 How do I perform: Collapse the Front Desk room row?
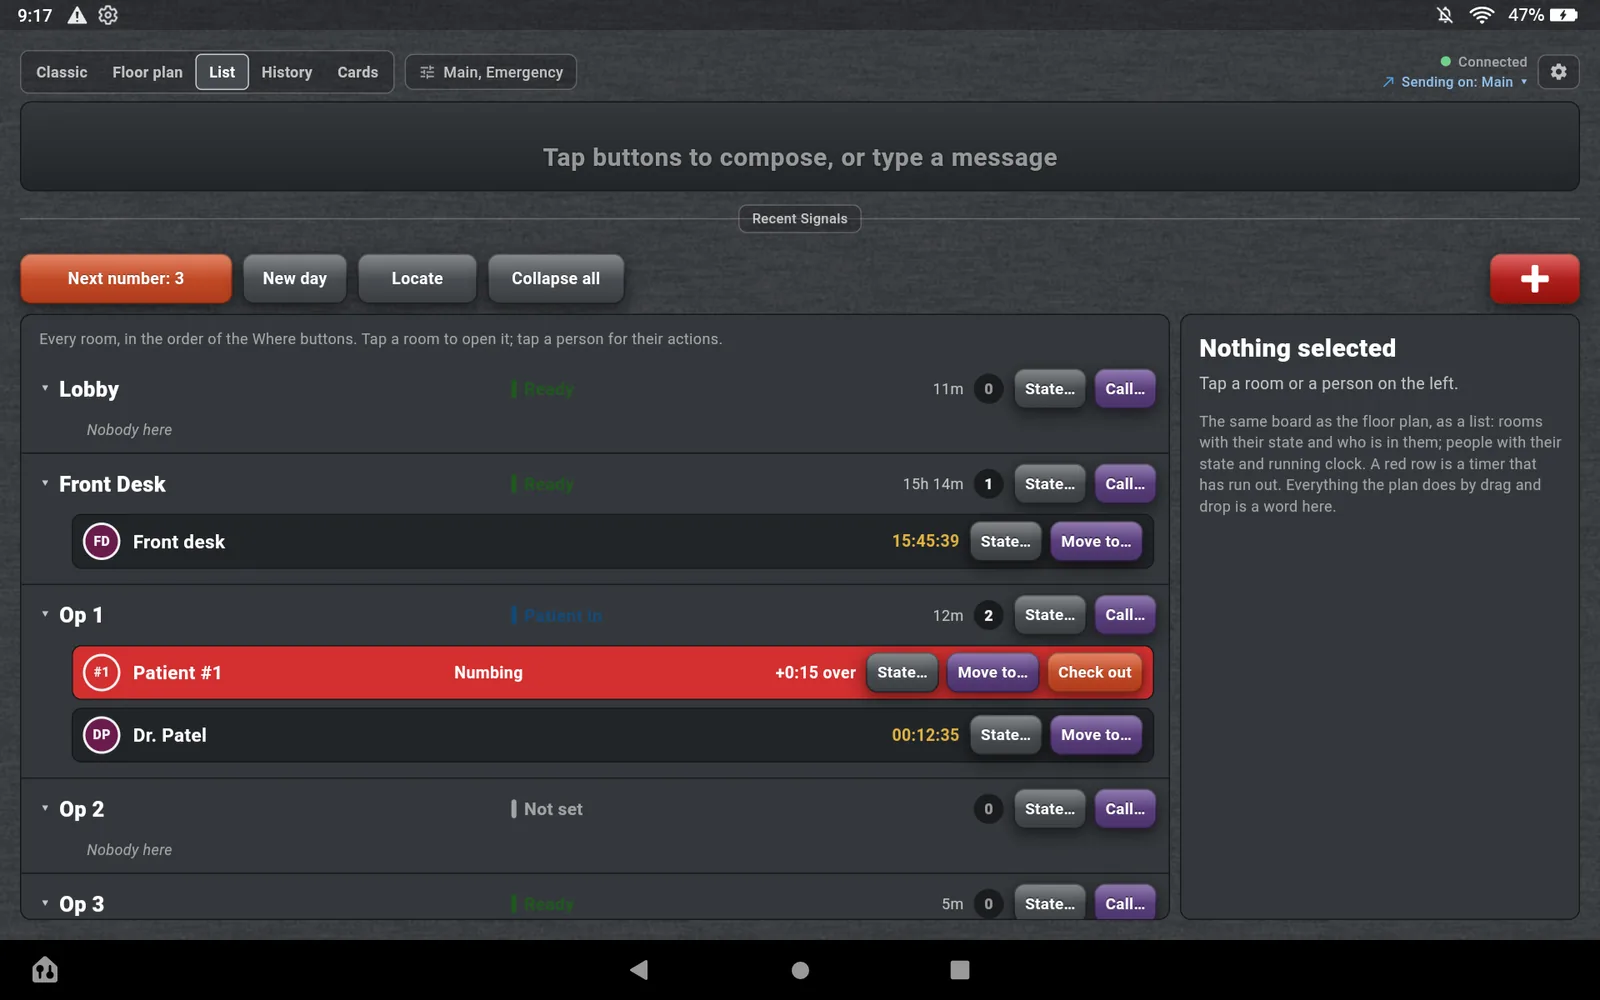(45, 483)
